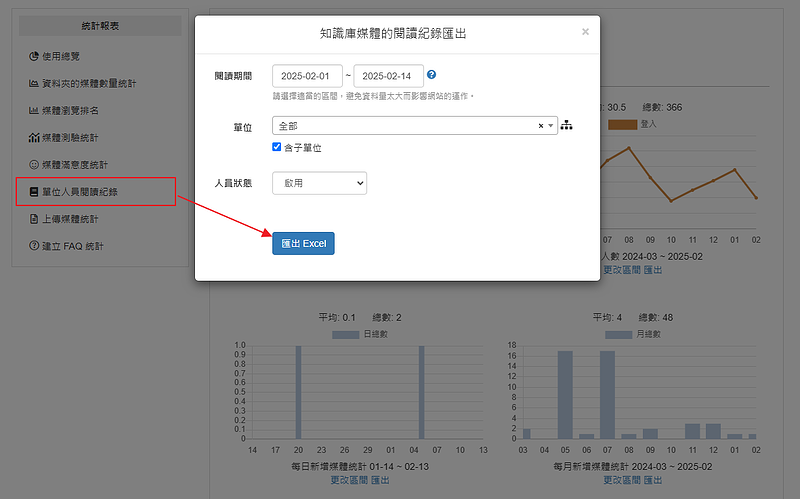Click the bar chart icon beside 媒體瀏覽排名
Image resolution: width=800 pixels, height=499 pixels.
tap(33, 111)
